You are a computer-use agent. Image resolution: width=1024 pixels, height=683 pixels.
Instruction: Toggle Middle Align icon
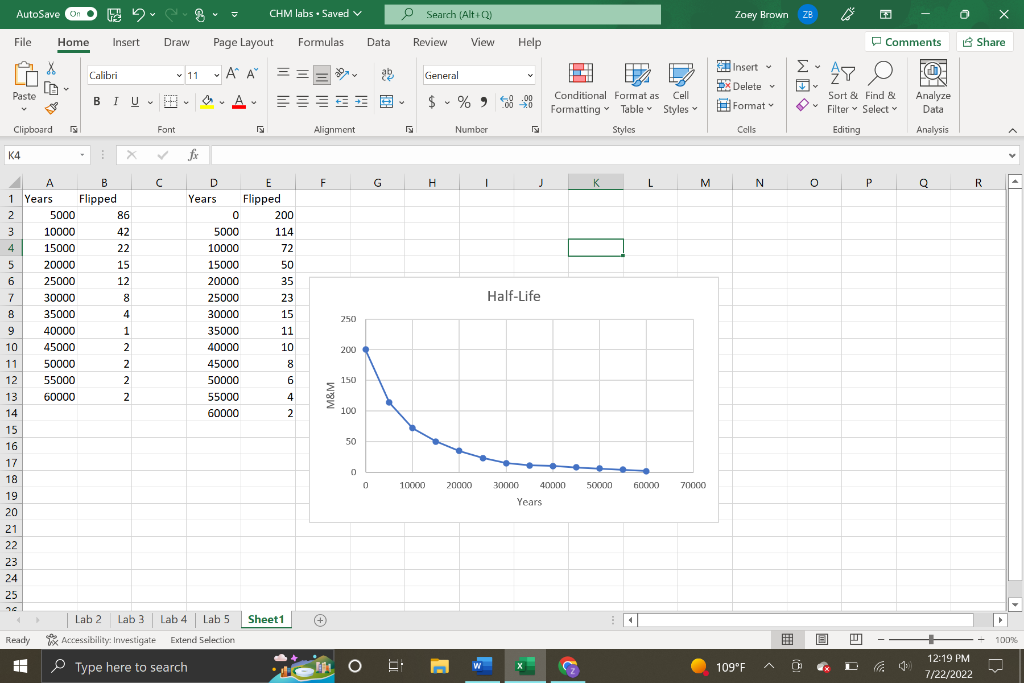pyautogui.click(x=302, y=74)
